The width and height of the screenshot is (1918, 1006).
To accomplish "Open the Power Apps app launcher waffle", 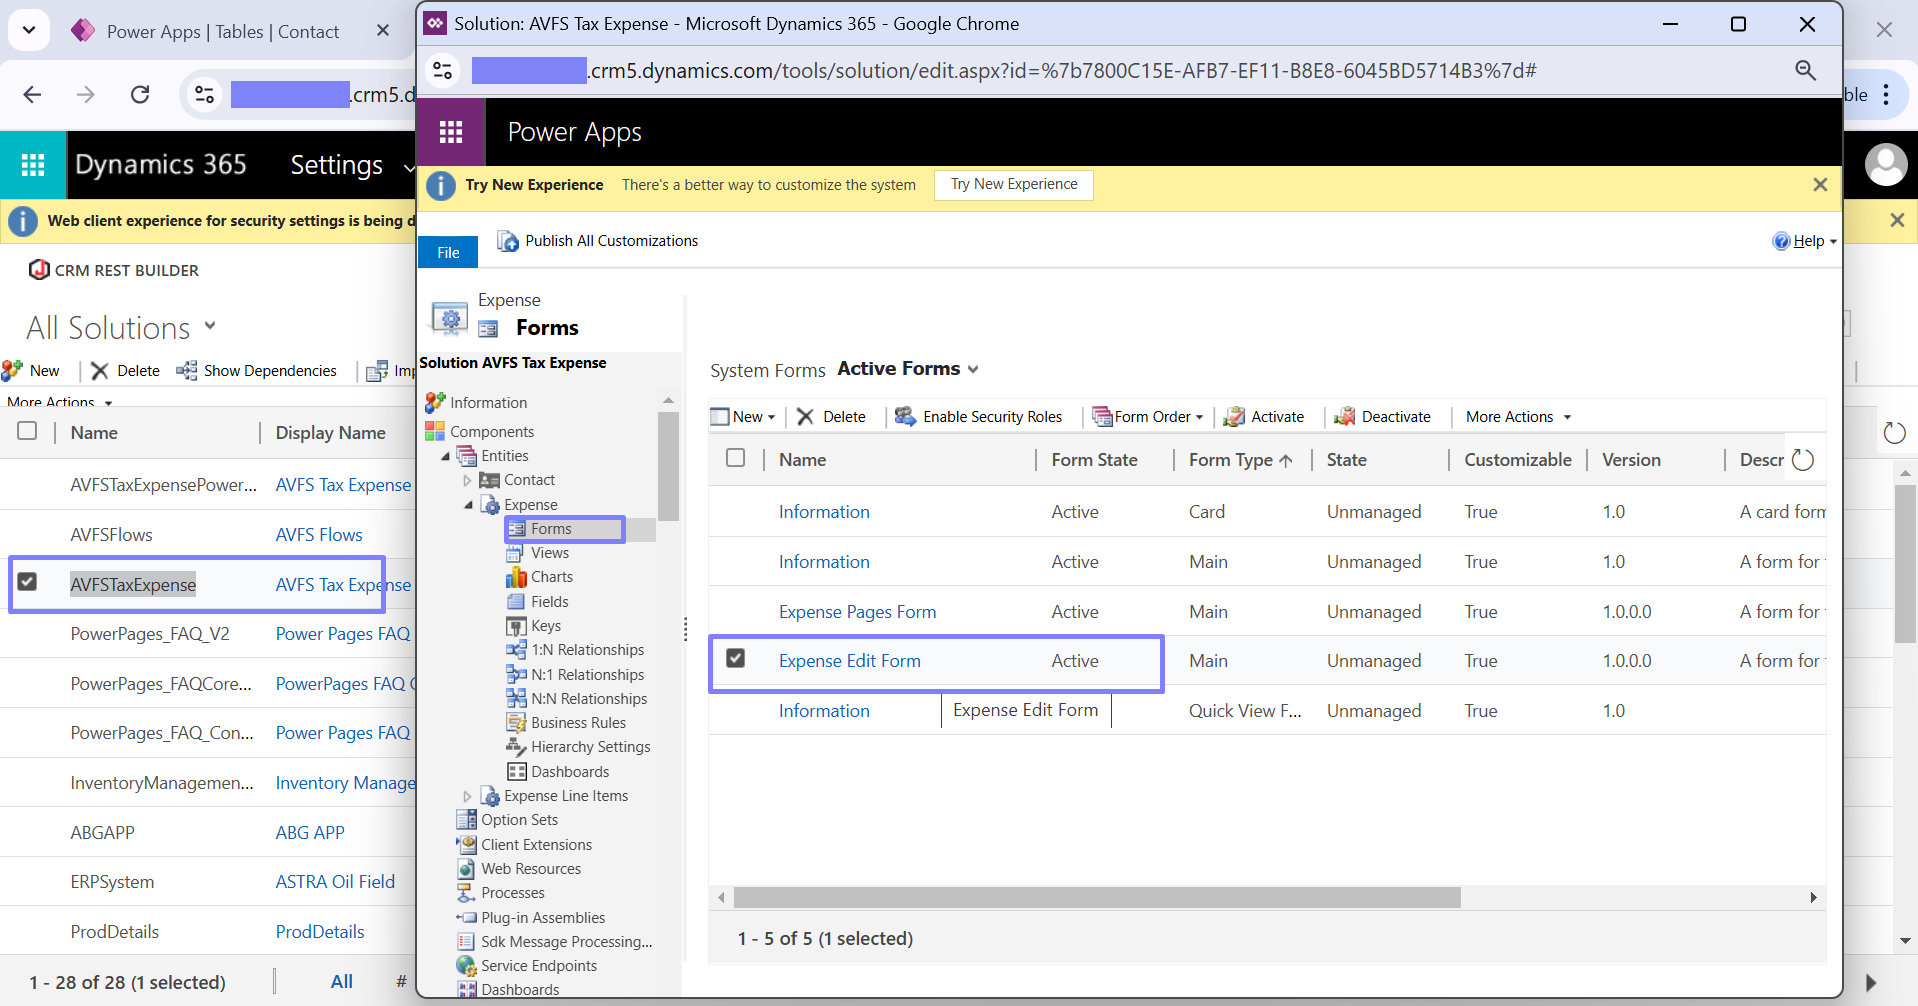I will tap(451, 132).
